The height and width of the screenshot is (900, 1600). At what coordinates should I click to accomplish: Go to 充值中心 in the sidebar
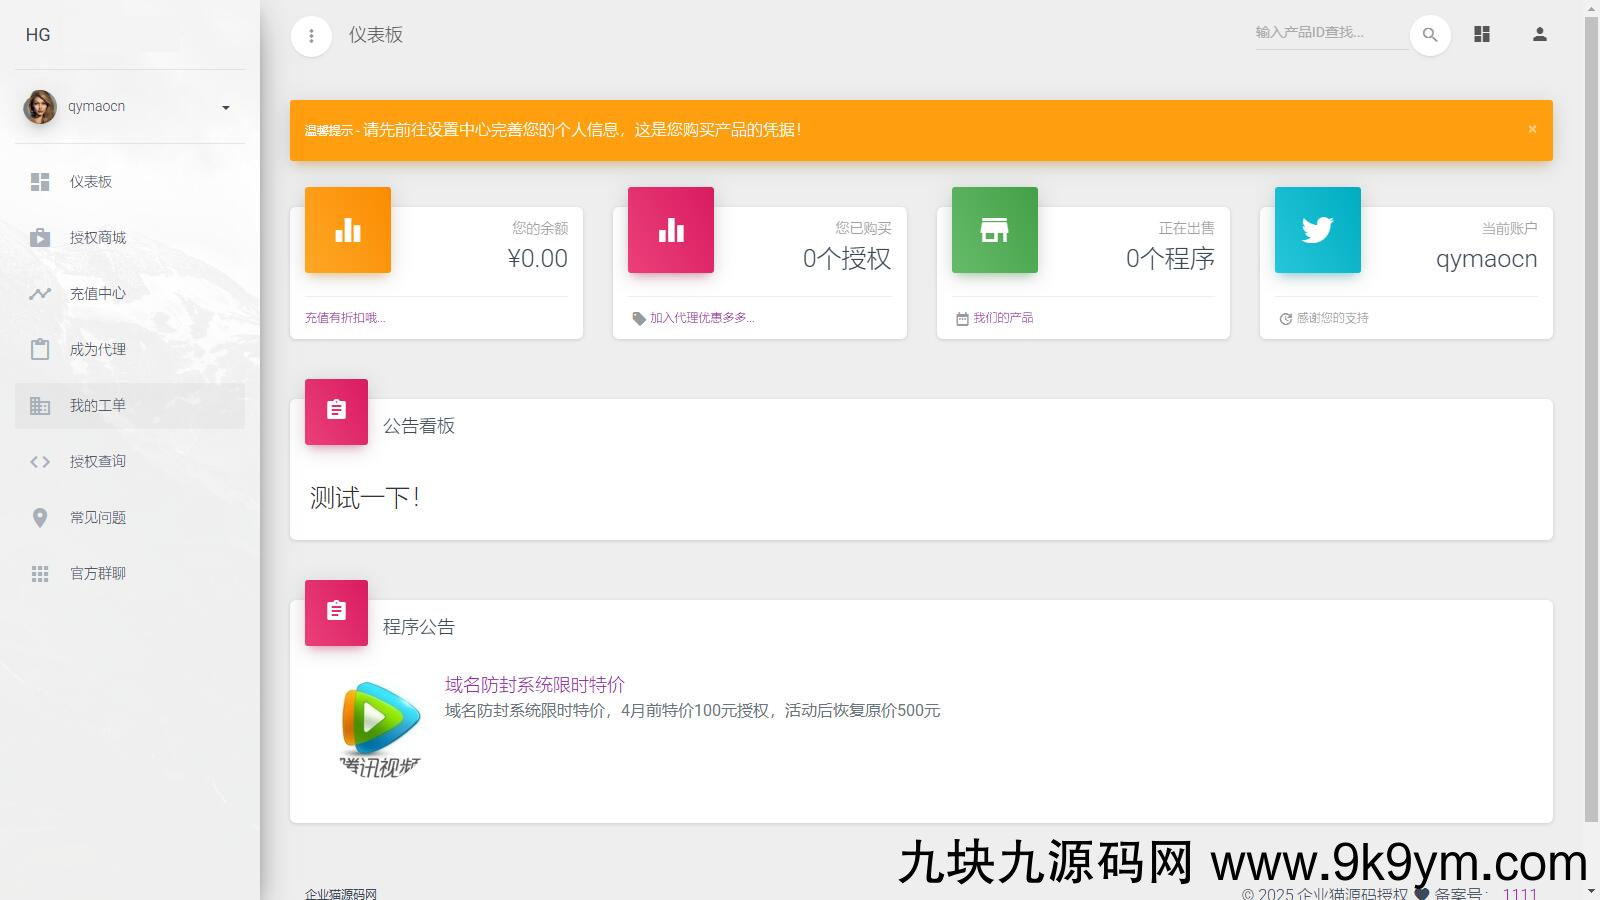(x=97, y=294)
